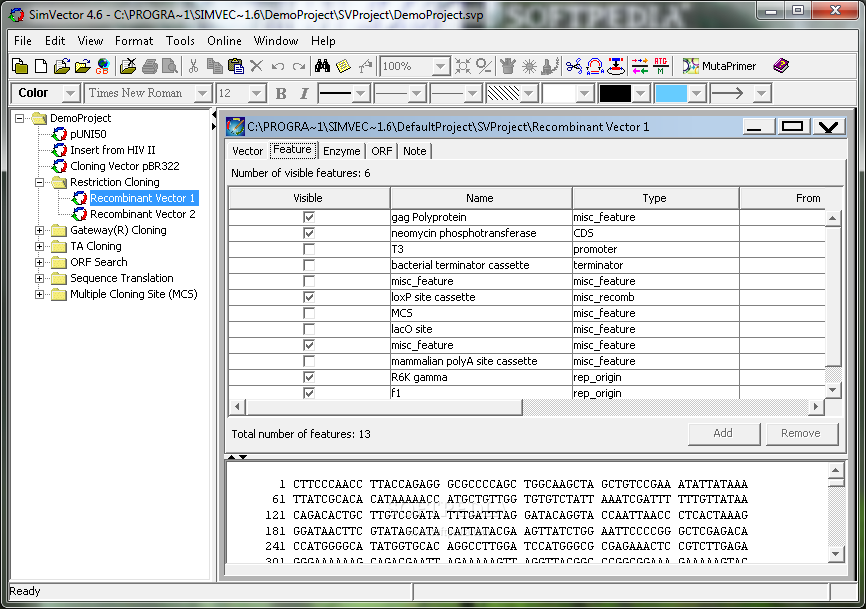Viewport: 866px width, 609px height.
Task: Click the ATG translation icon
Action: click(661, 66)
